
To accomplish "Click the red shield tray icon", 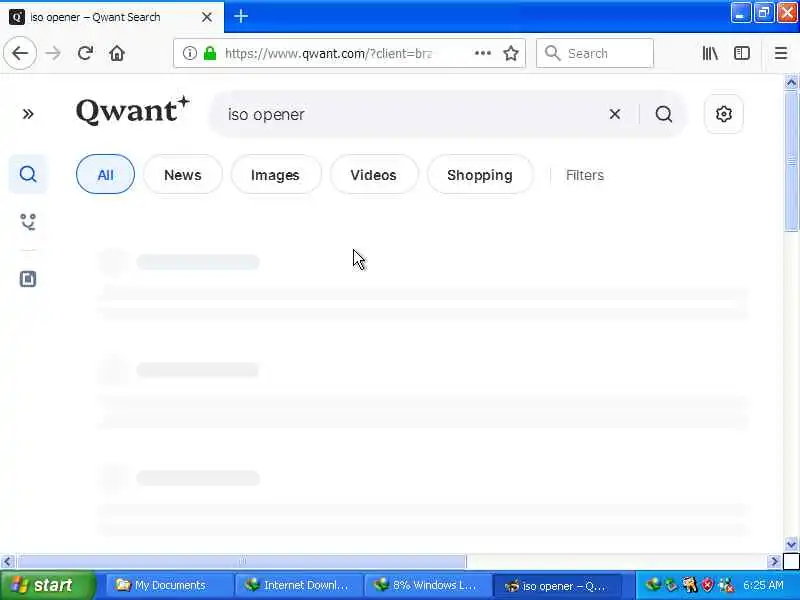I will coord(708,585).
